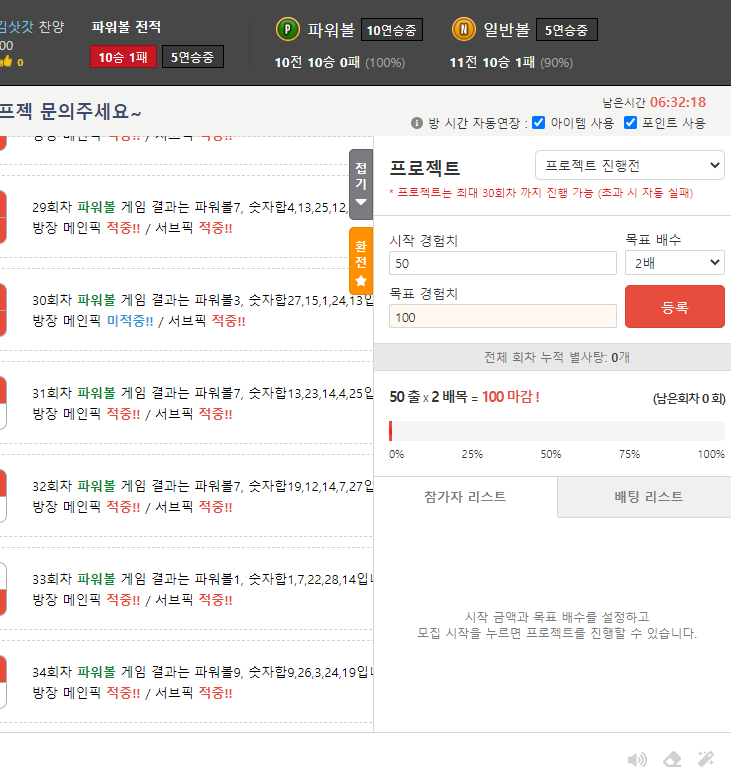Click the 시작 경험치 input field
The width and height of the screenshot is (731, 773).
(x=503, y=263)
